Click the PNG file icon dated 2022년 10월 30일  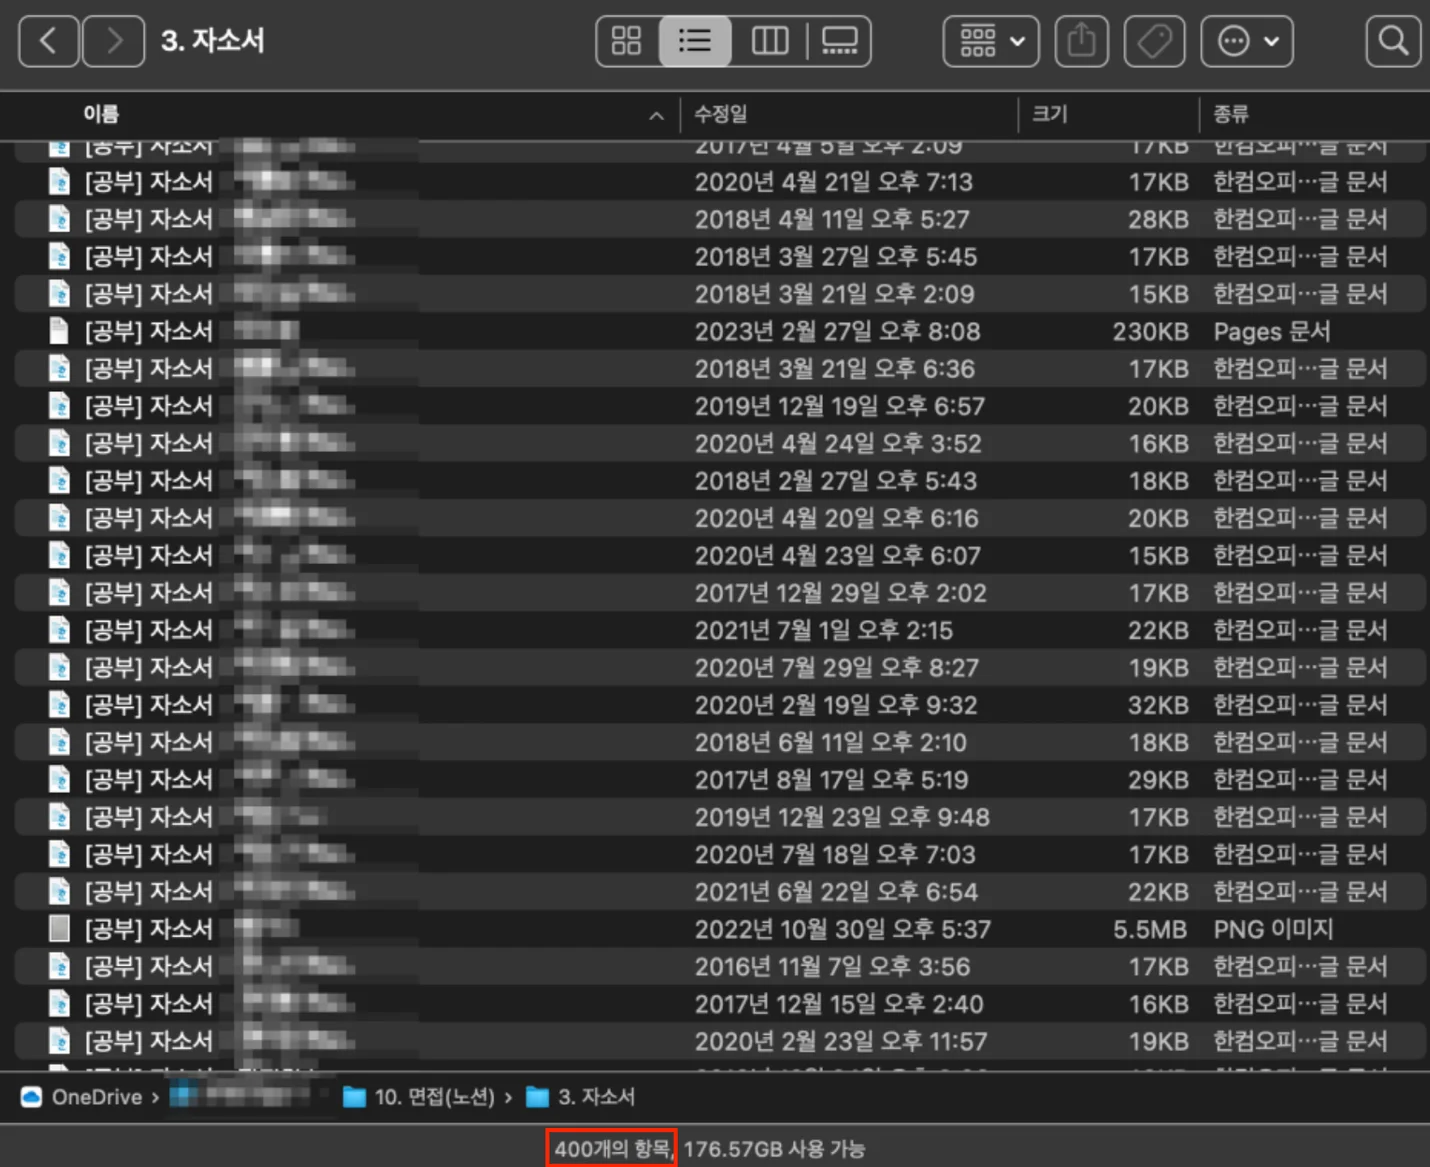click(59, 929)
